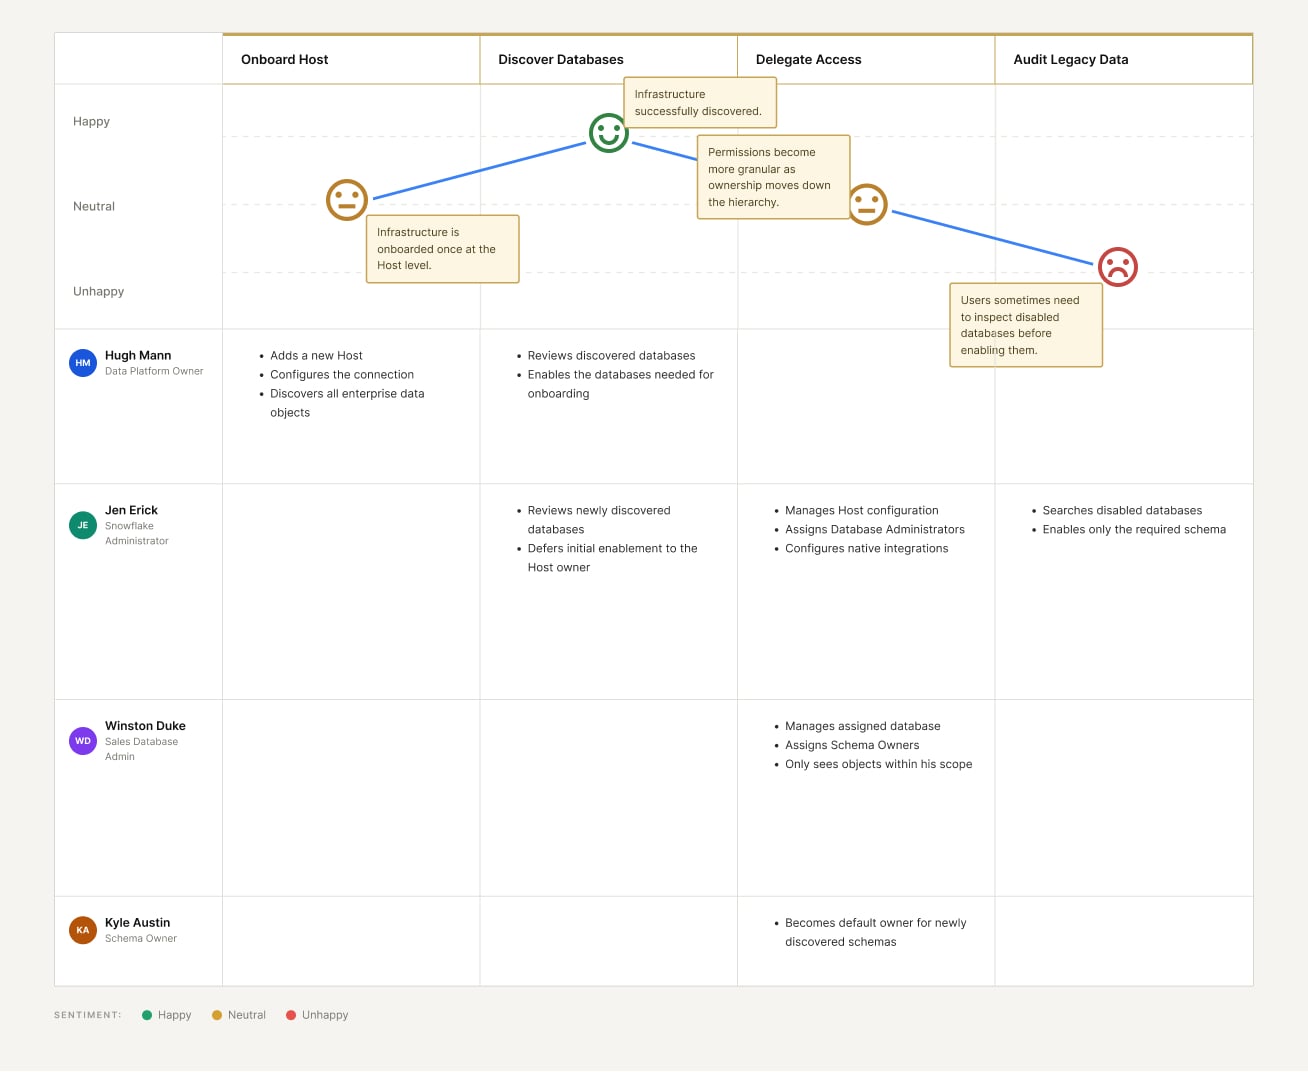Click the name Jen Erick
This screenshot has width=1308, height=1072.
[x=131, y=510]
